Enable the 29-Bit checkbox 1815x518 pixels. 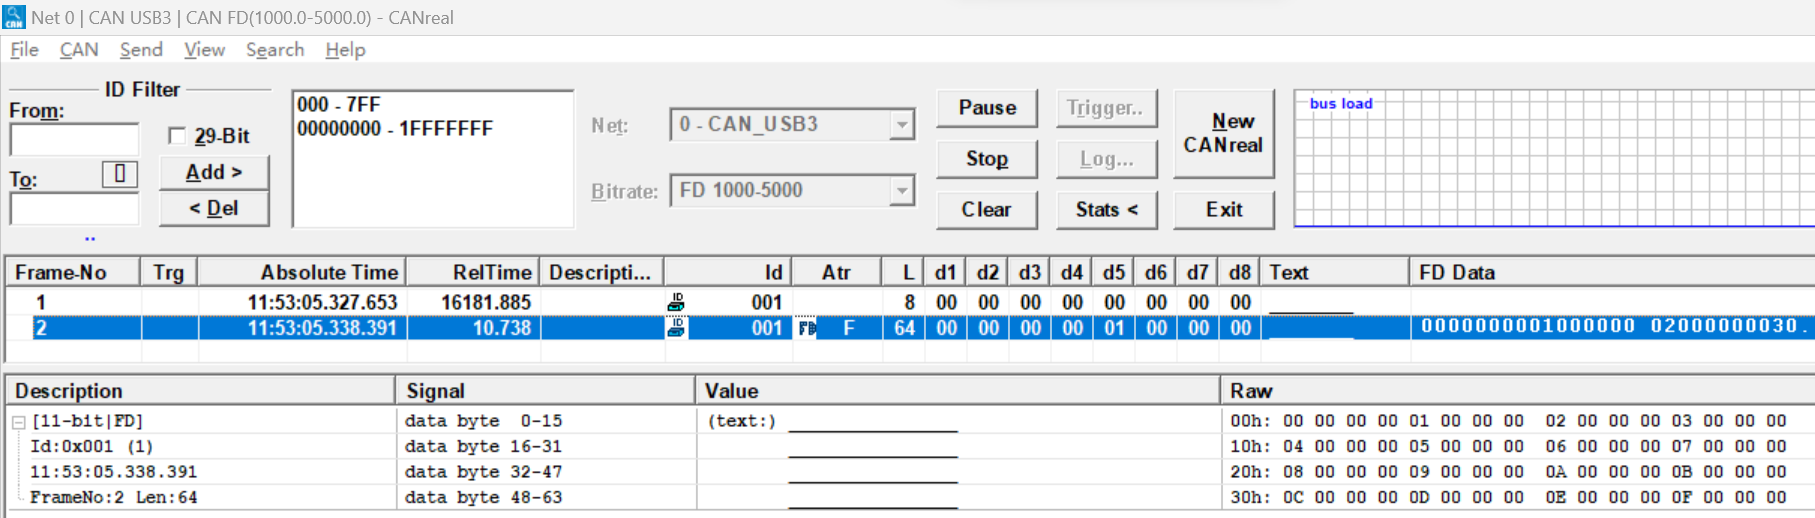(177, 136)
